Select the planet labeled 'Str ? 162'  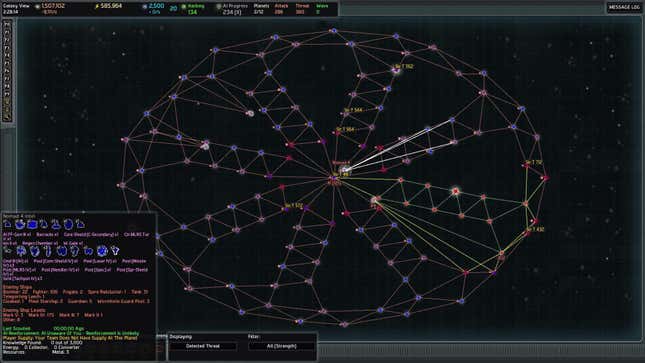(x=396, y=71)
